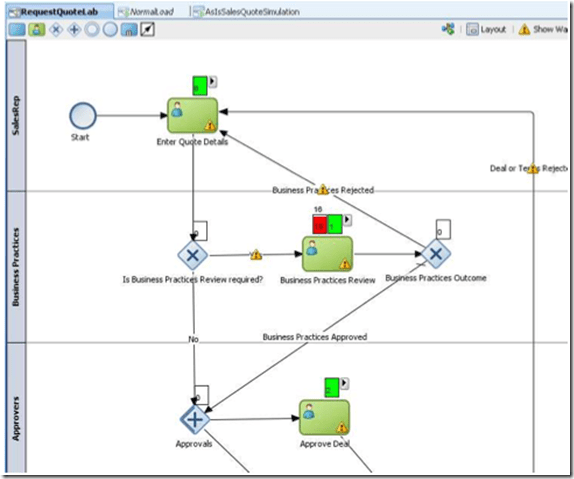
Task: Click the 'Business Practices Review' task label
Action: (328, 280)
